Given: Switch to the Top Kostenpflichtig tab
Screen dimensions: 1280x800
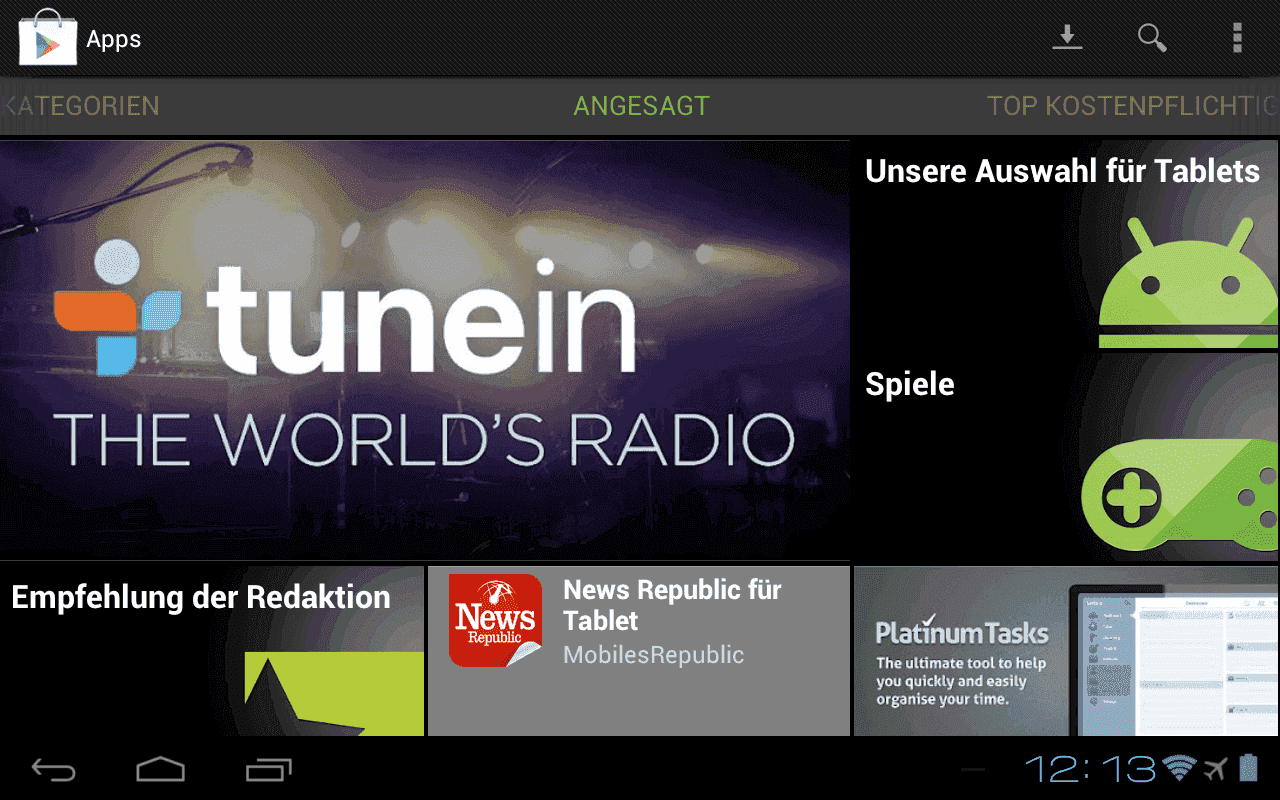Looking at the screenshot, I should tap(1130, 106).
